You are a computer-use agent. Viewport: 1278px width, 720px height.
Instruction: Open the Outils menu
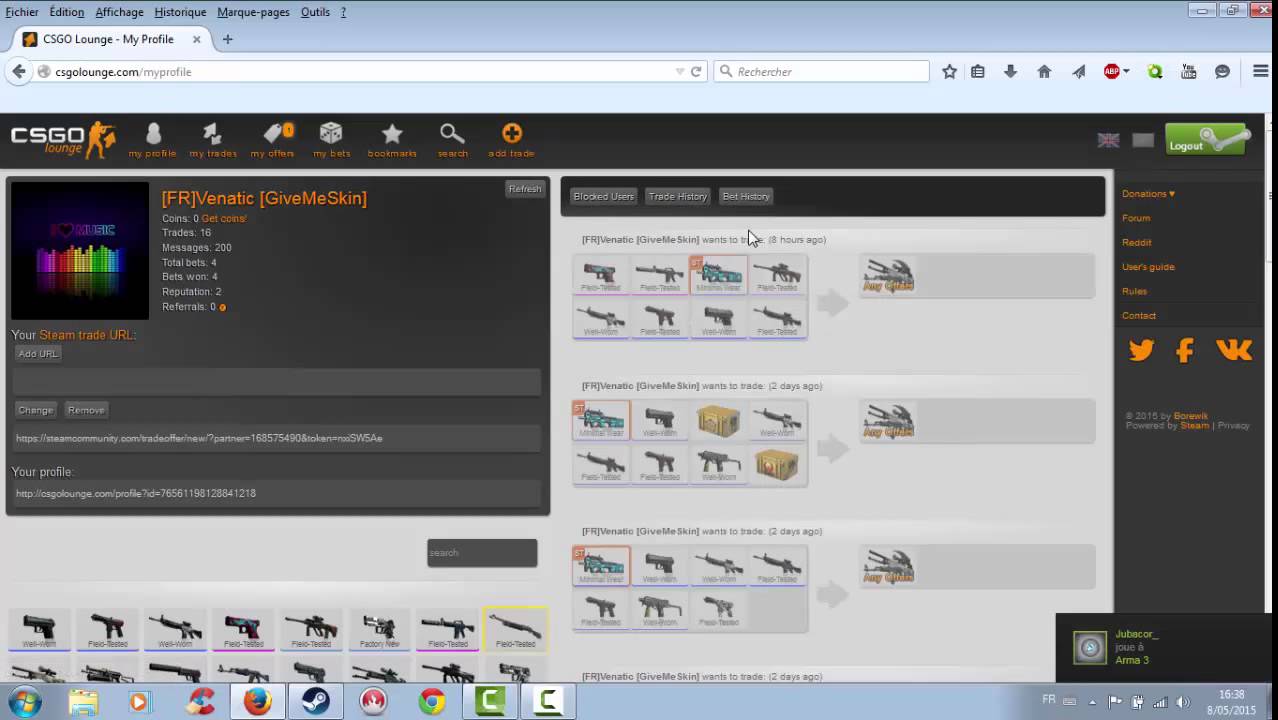(315, 12)
